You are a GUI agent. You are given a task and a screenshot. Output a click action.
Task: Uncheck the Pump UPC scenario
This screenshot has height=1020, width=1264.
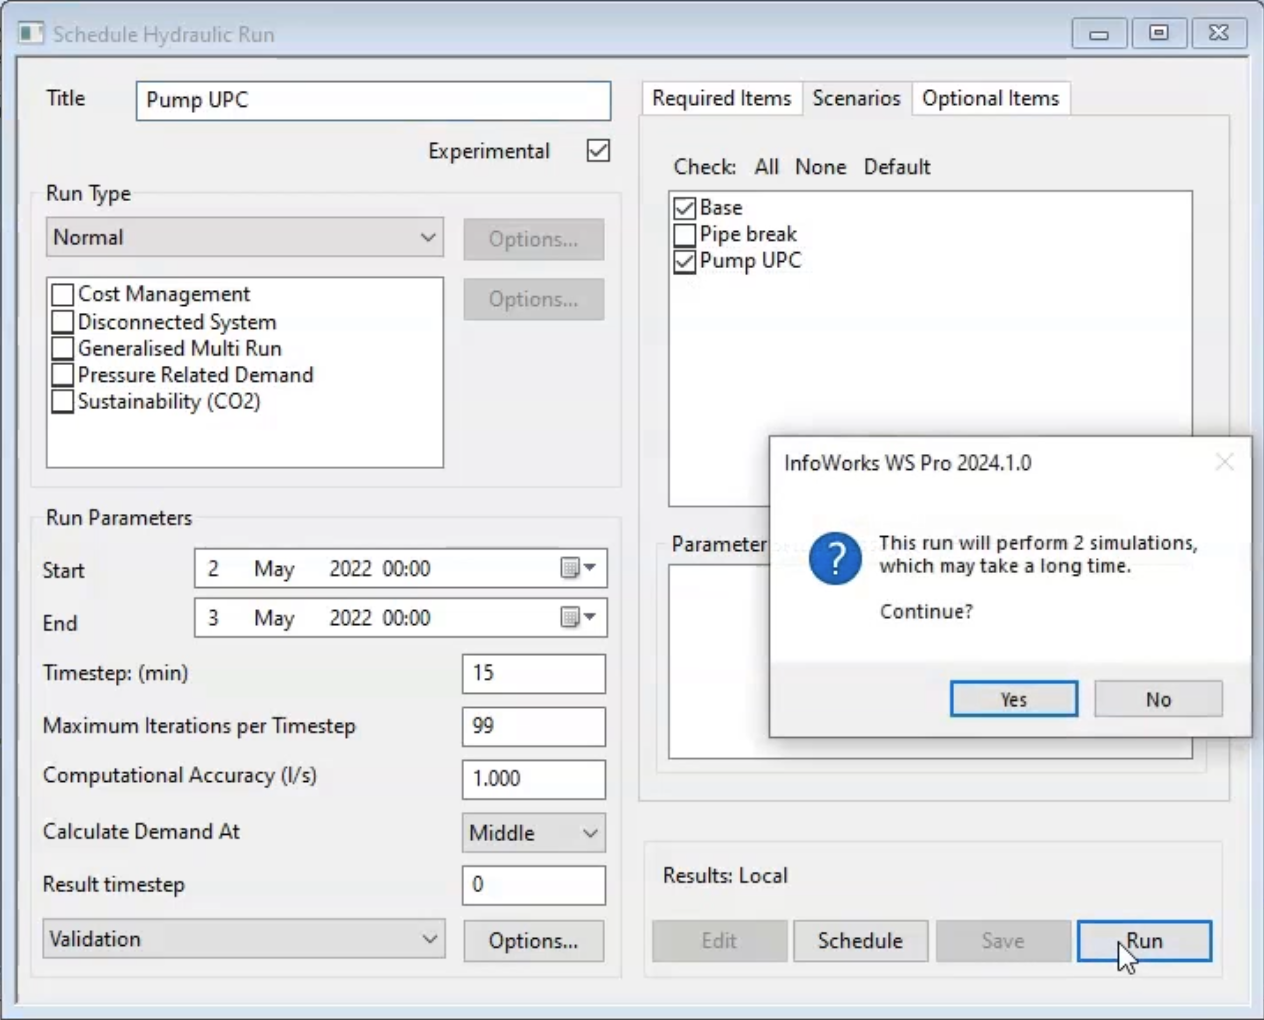tap(685, 261)
